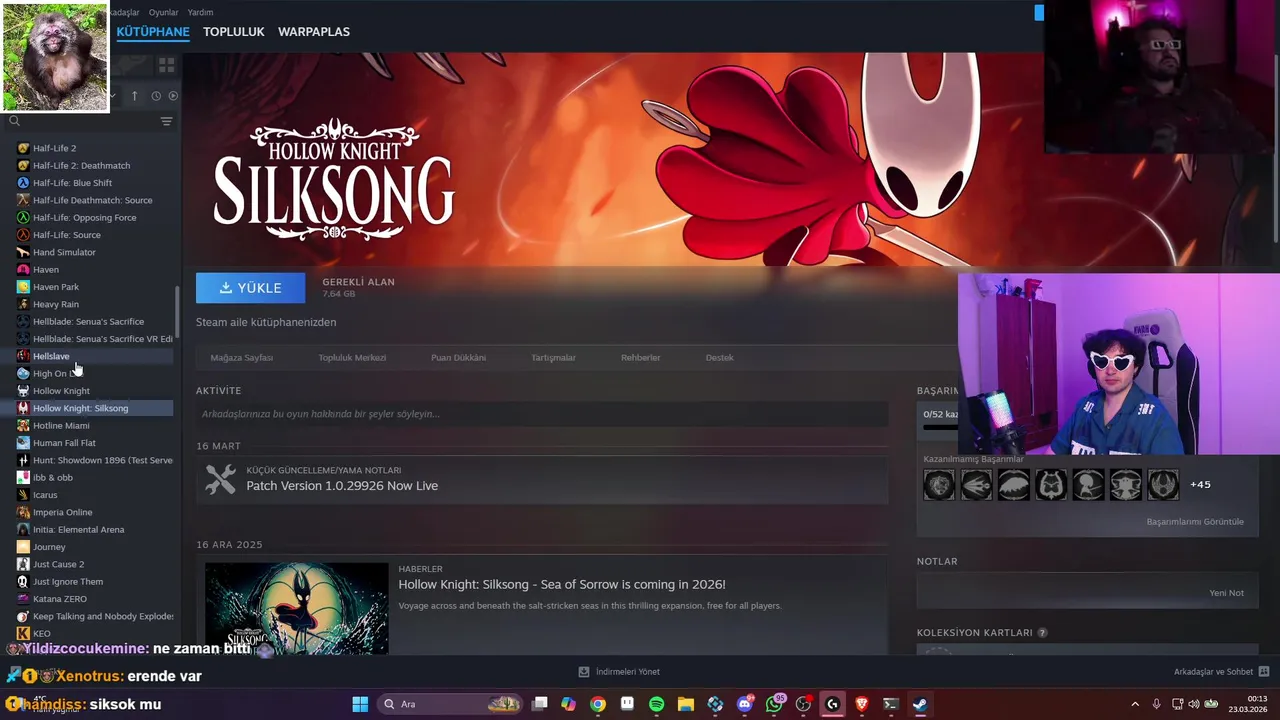Open the Puan Dükkânı tab

tap(458, 357)
